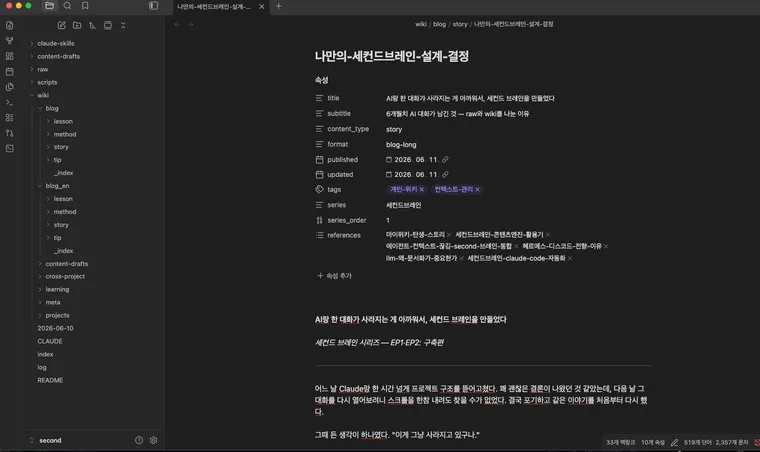This screenshot has height=452, width=760.
Task: Change the file sort order
Action: (x=92, y=25)
